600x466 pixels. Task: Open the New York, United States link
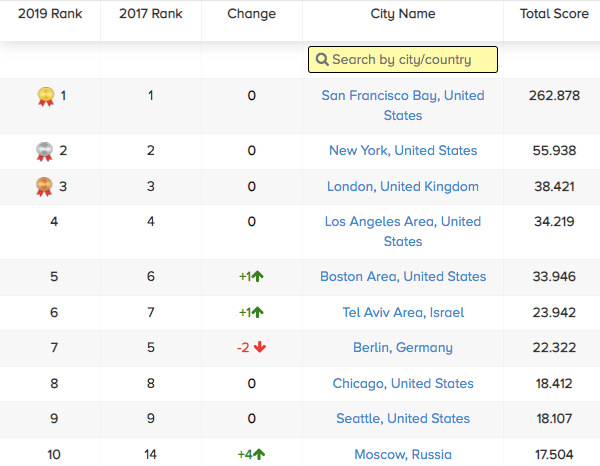[403, 151]
